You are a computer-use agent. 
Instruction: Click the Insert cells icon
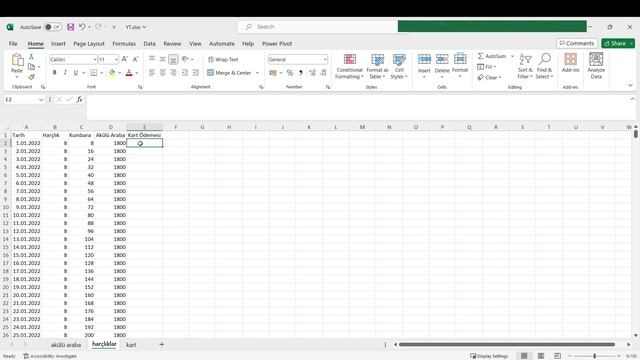pyautogui.click(x=424, y=60)
